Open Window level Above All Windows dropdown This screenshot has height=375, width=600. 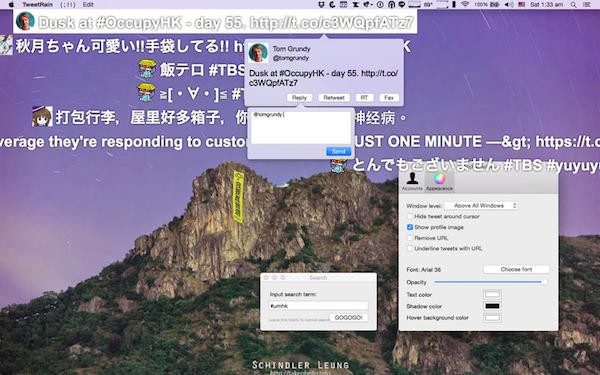point(481,206)
